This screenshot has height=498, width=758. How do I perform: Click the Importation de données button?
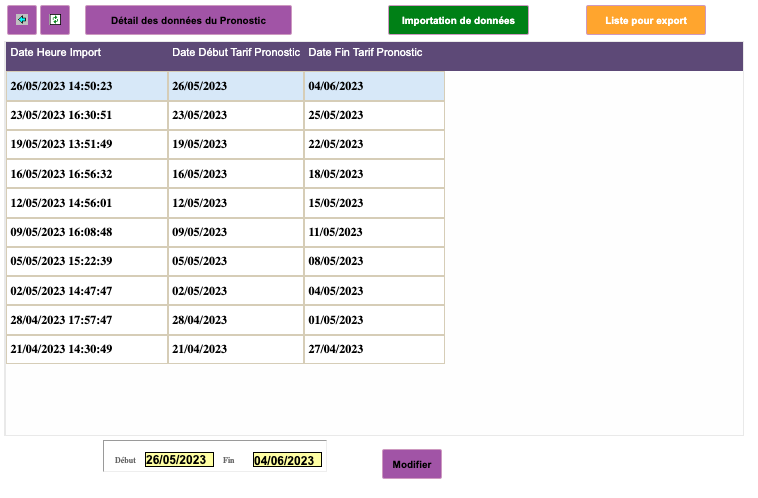(x=458, y=20)
